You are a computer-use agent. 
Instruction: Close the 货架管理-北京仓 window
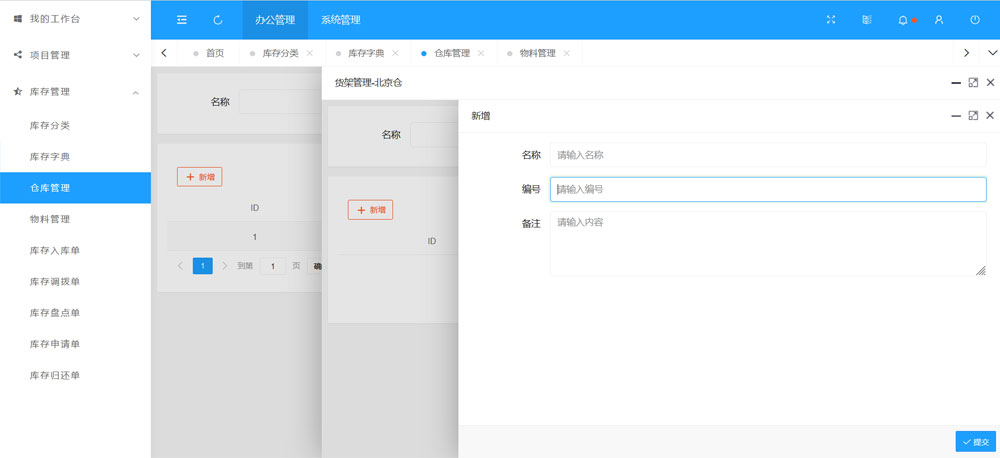(990, 82)
